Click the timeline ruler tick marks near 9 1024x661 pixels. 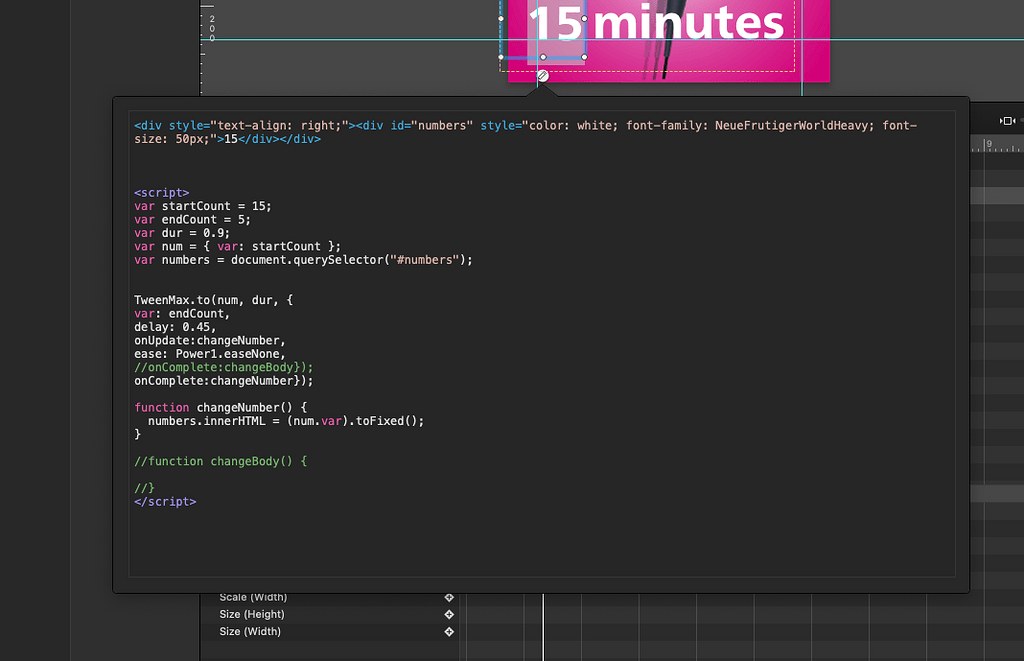(990, 146)
